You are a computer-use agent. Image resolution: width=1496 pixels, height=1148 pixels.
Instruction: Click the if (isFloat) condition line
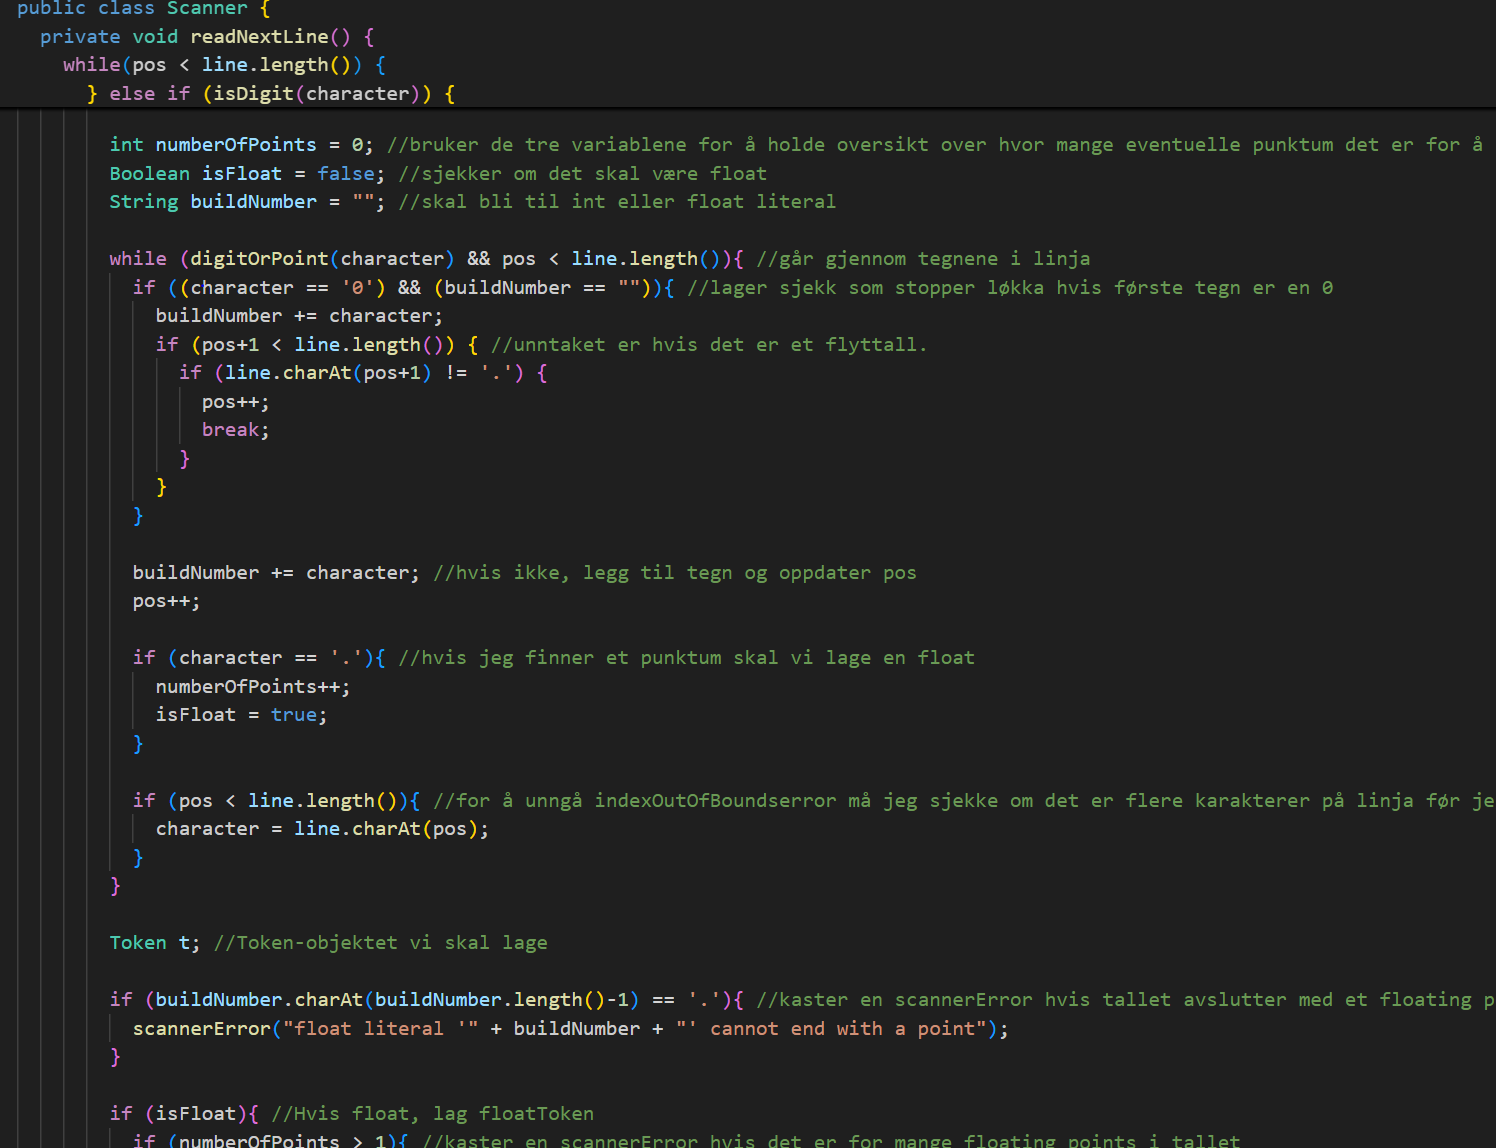(x=185, y=1113)
